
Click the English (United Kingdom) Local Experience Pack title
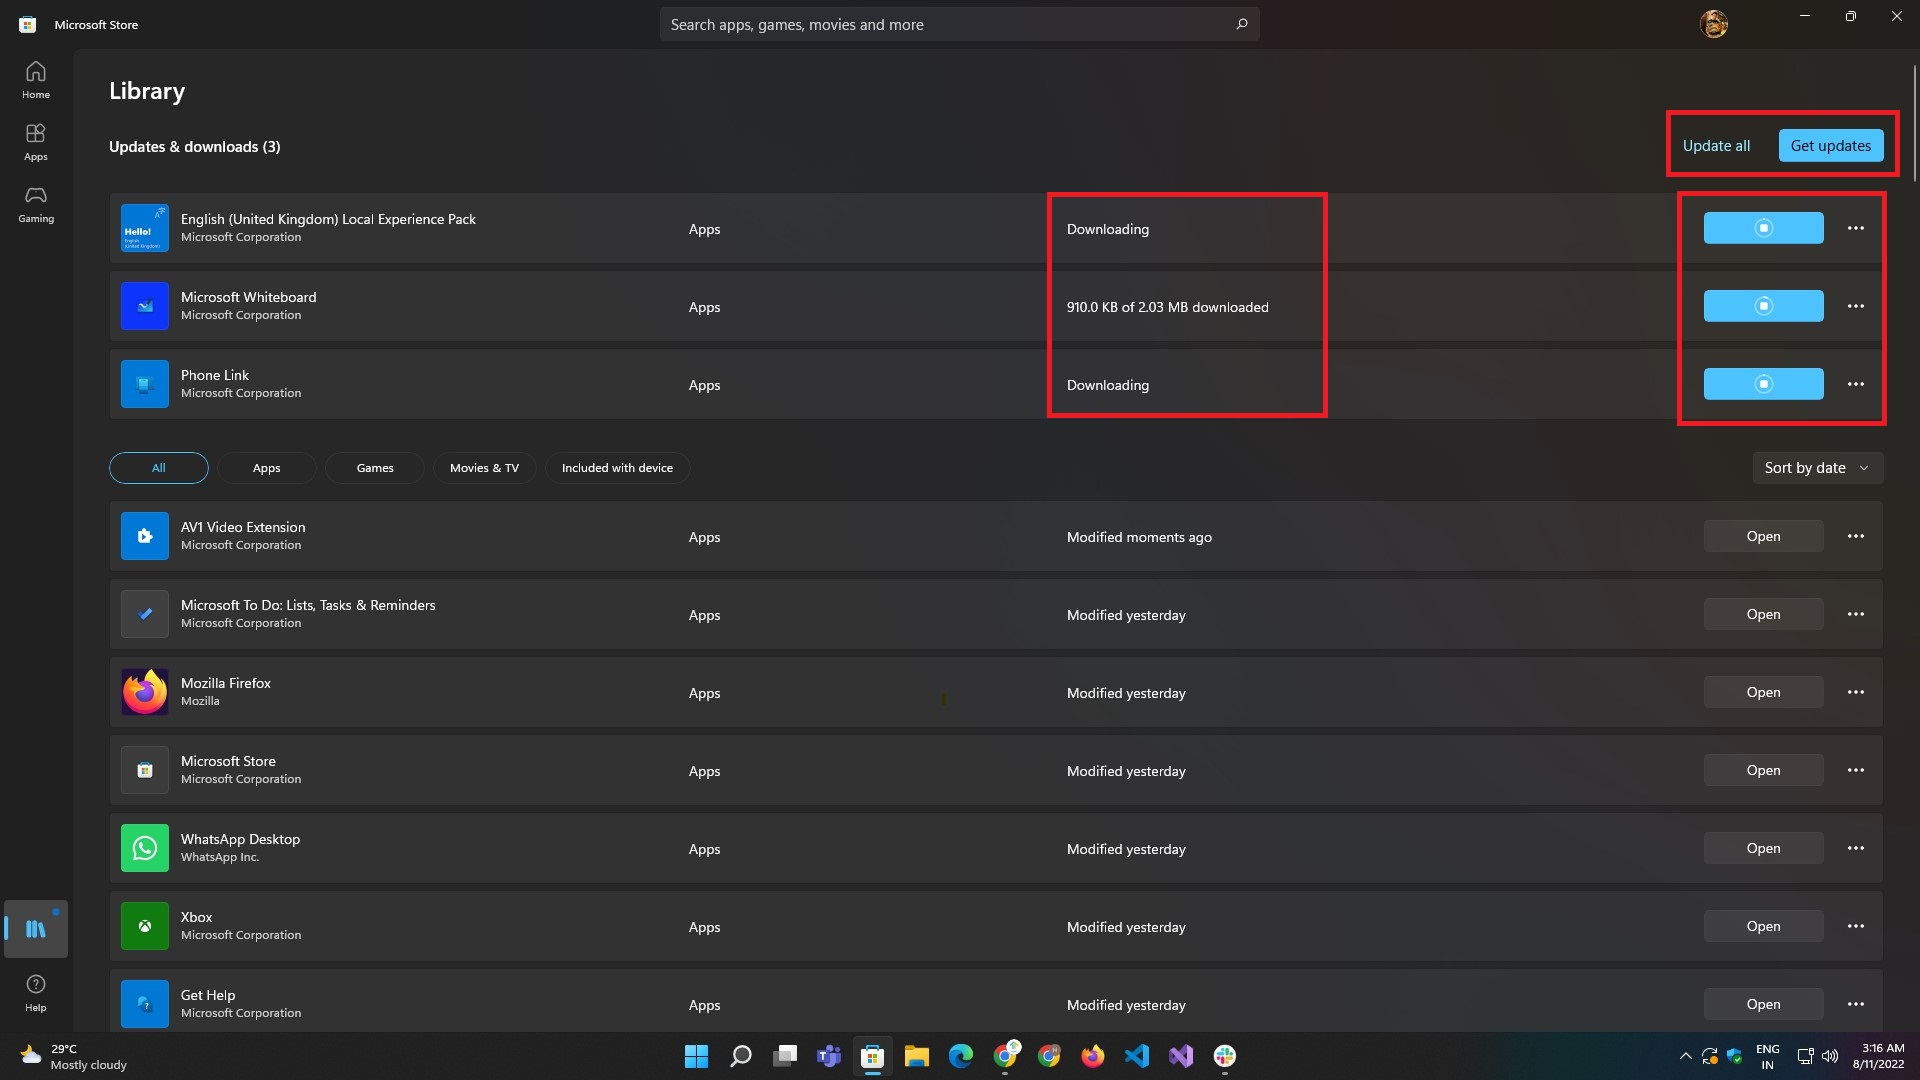(328, 219)
